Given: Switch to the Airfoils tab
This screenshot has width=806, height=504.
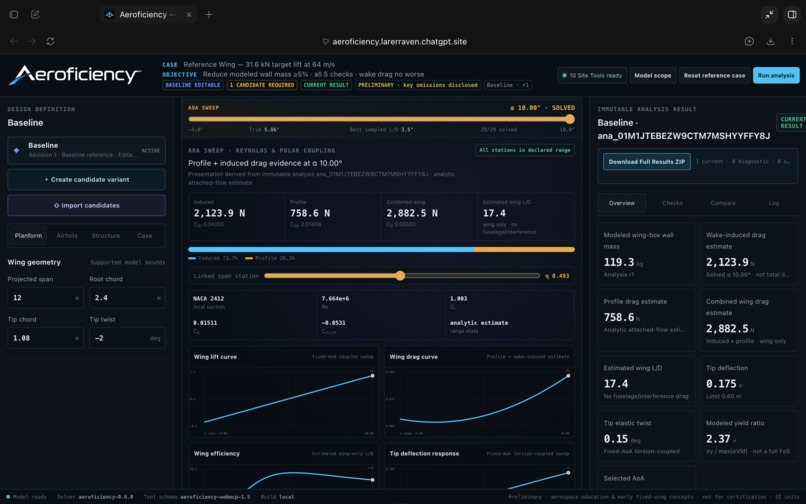Looking at the screenshot, I should pyautogui.click(x=67, y=236).
